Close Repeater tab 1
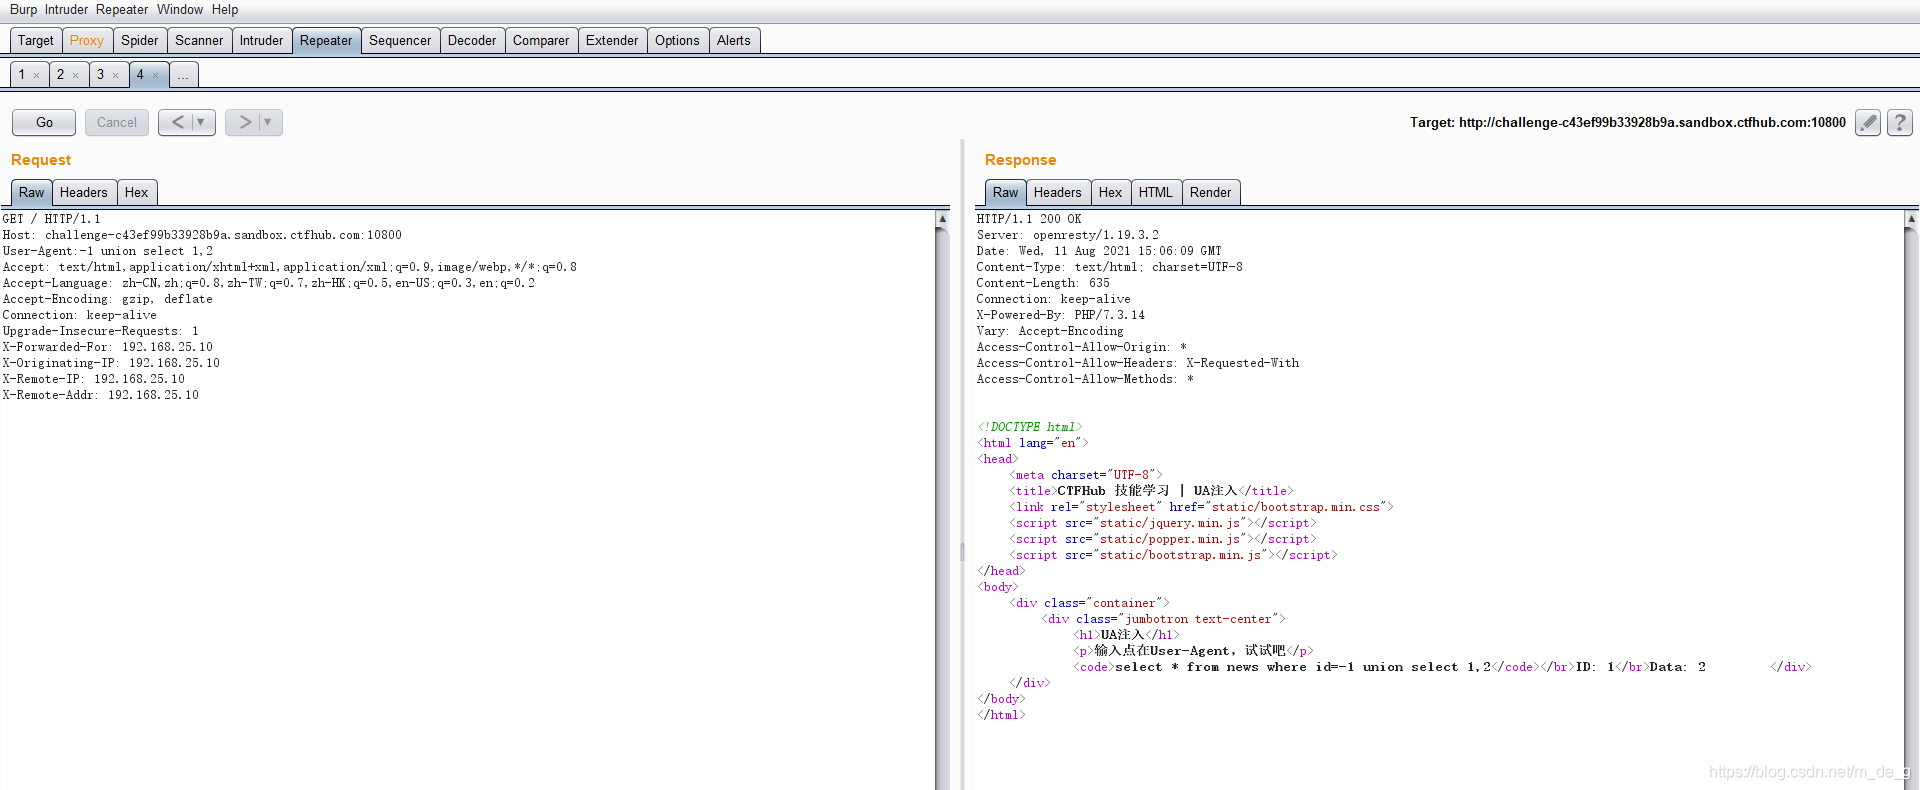Image resolution: width=1920 pixels, height=790 pixels. point(37,75)
